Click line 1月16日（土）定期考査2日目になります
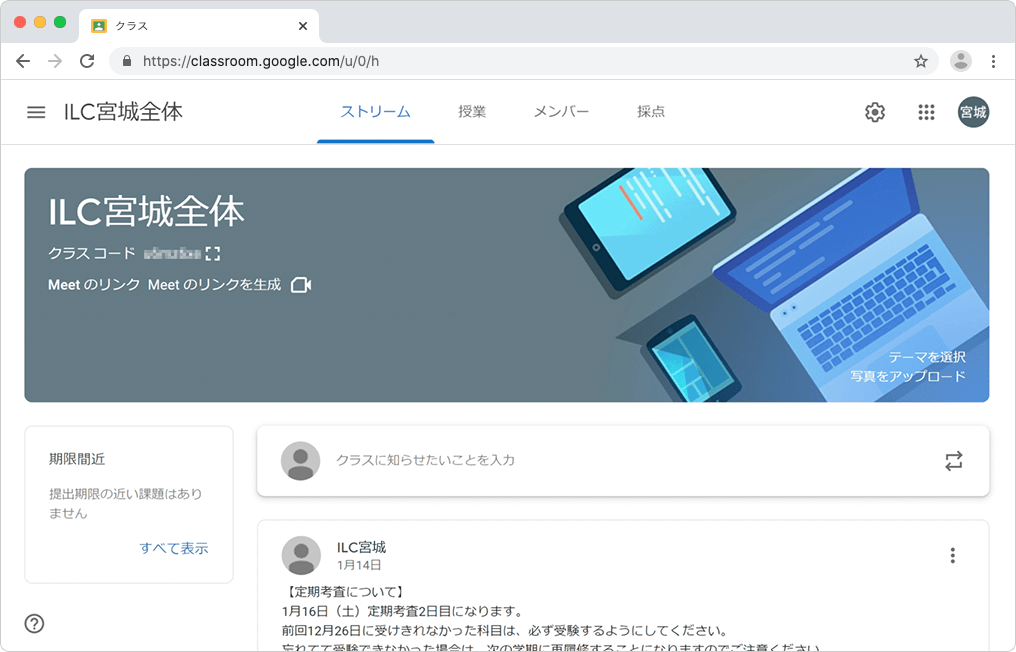1016x652 pixels. point(402,611)
